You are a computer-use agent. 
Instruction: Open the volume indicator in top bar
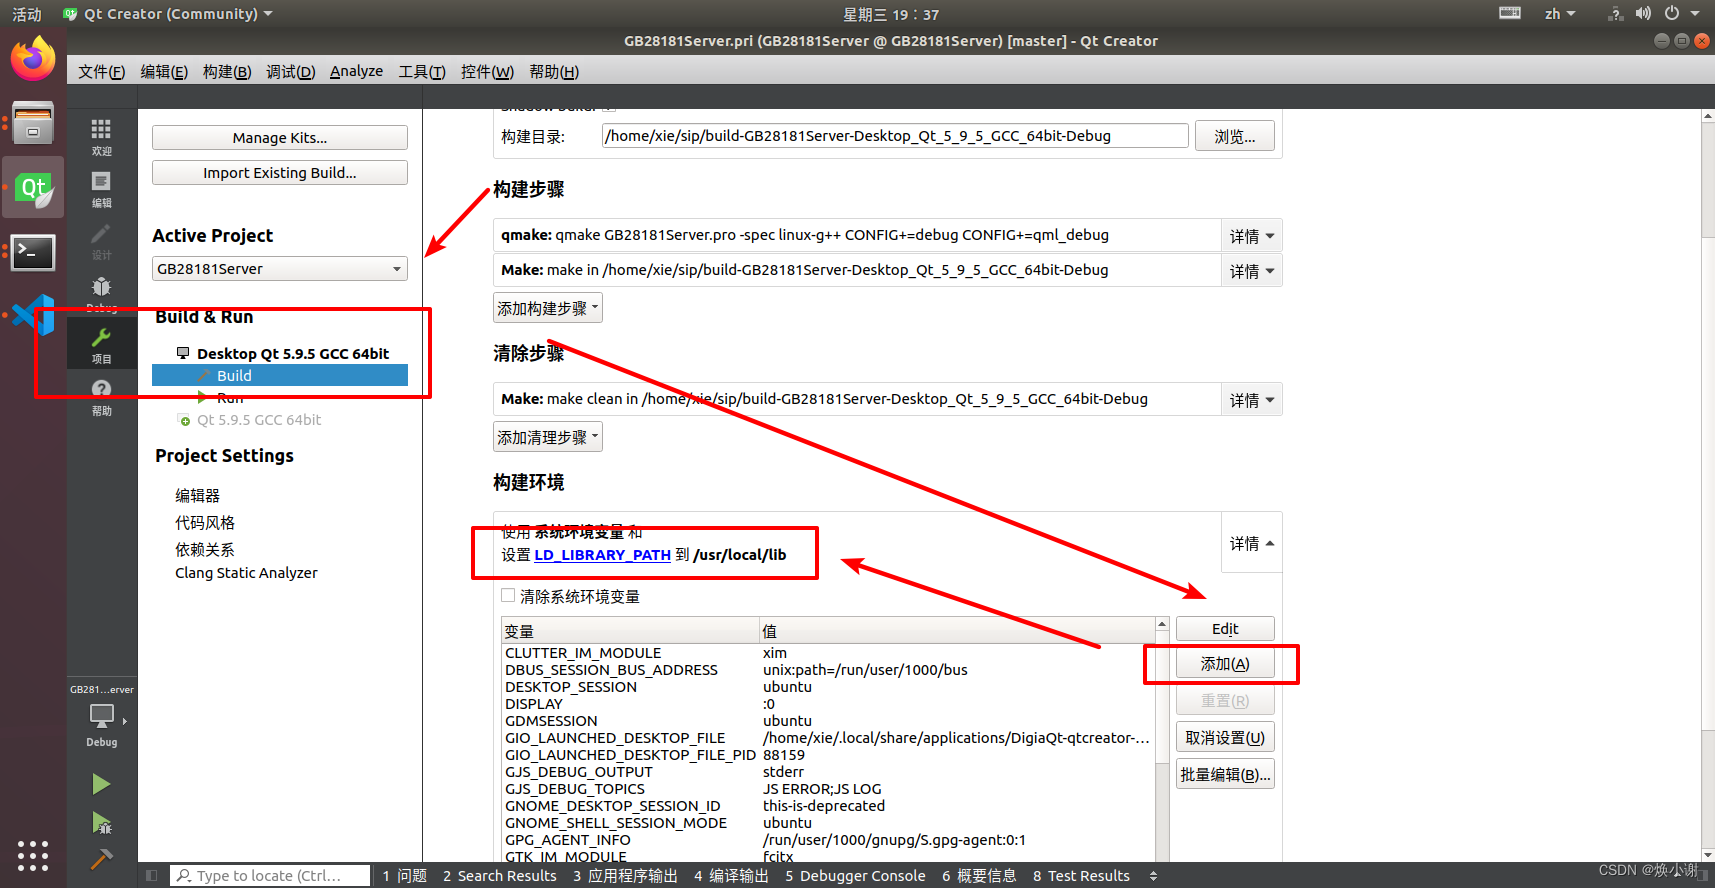pyautogui.click(x=1643, y=13)
